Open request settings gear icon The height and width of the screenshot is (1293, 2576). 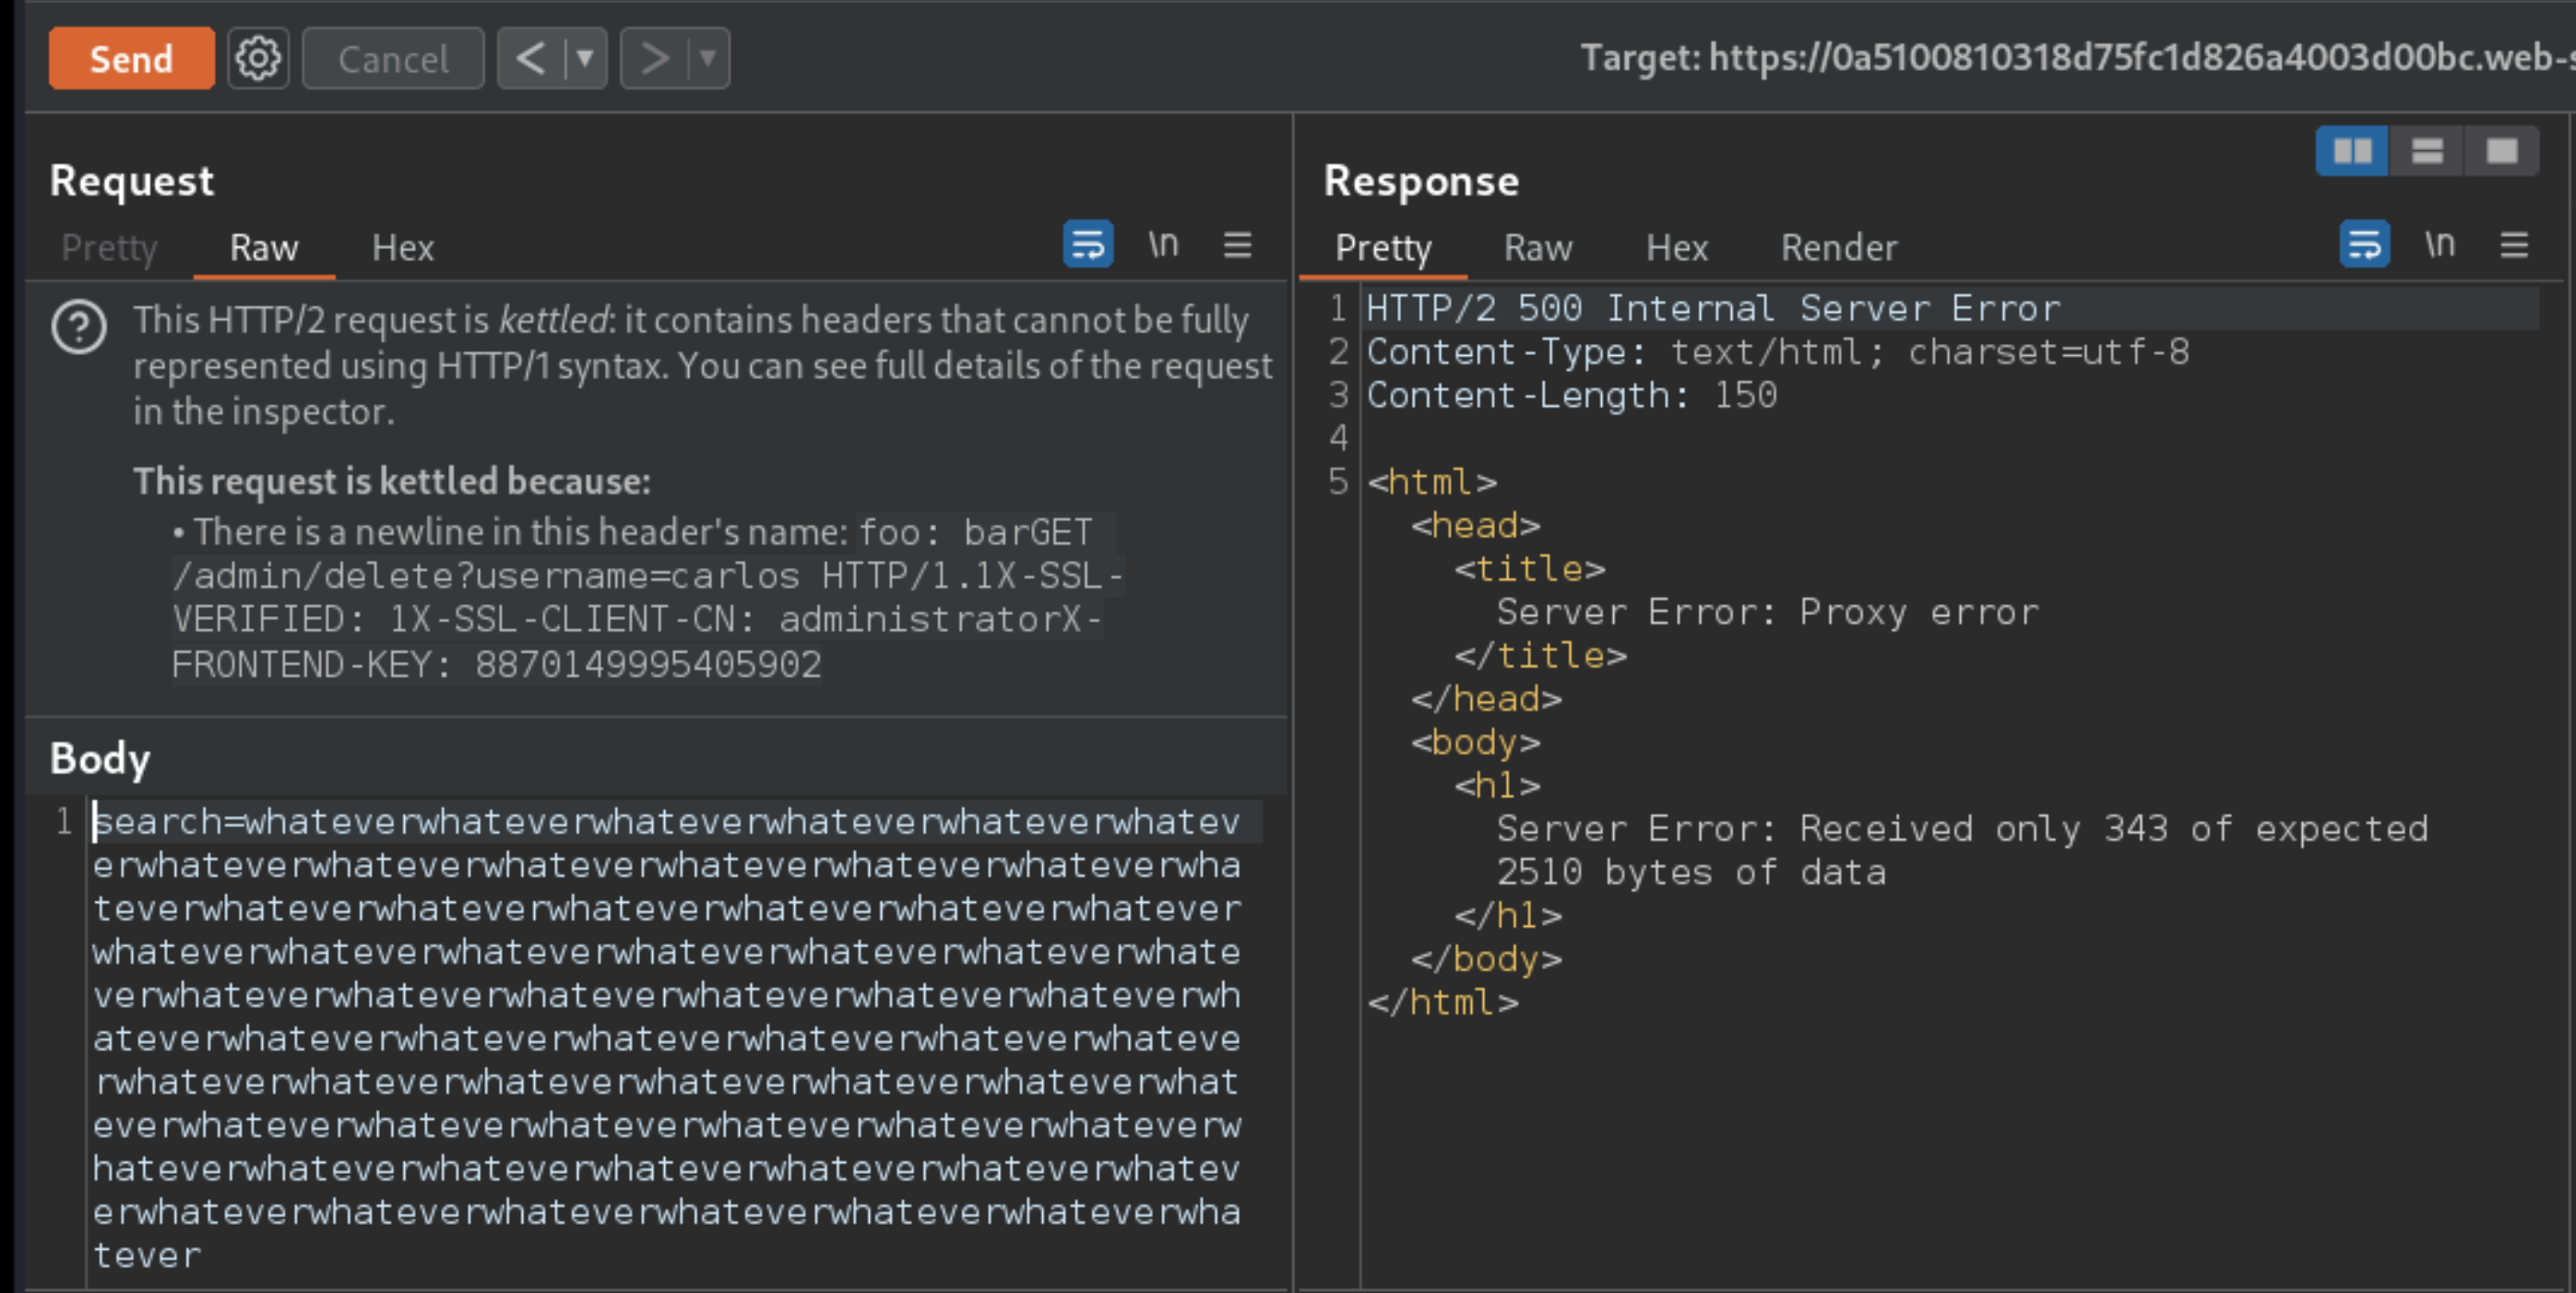tap(258, 59)
